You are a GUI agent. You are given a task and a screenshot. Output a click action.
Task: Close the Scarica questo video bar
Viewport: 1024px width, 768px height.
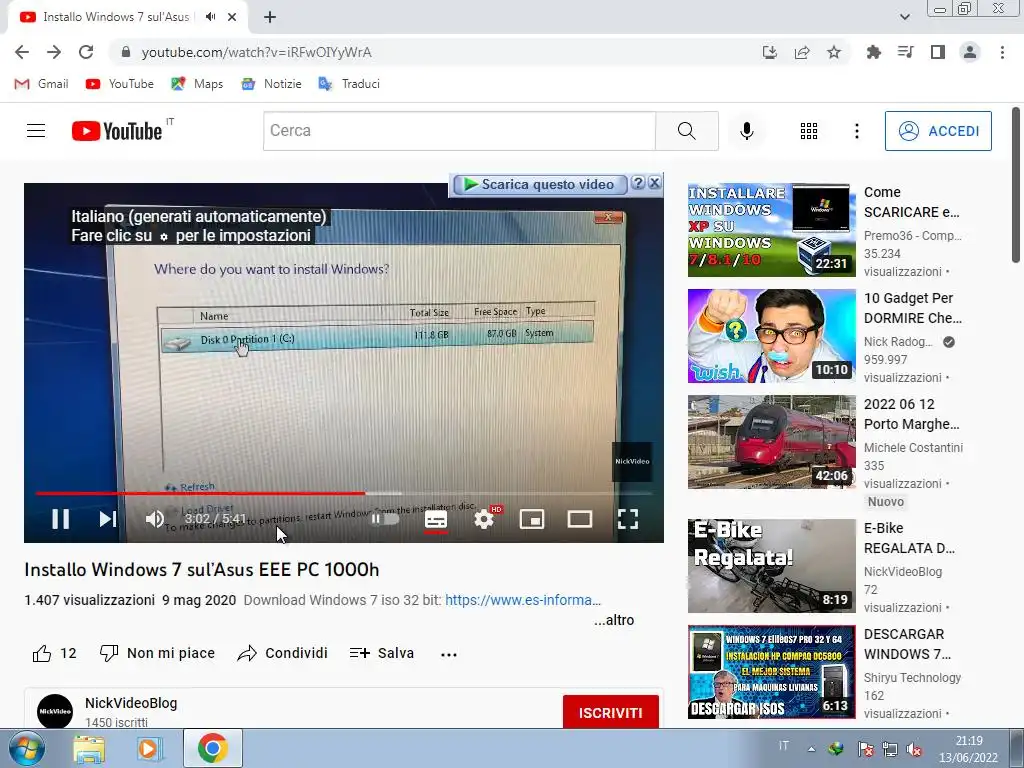(x=654, y=184)
